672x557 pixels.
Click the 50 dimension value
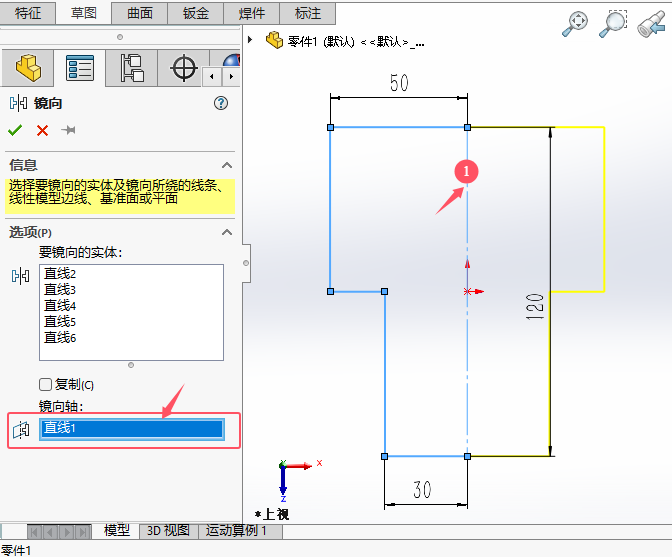399,83
